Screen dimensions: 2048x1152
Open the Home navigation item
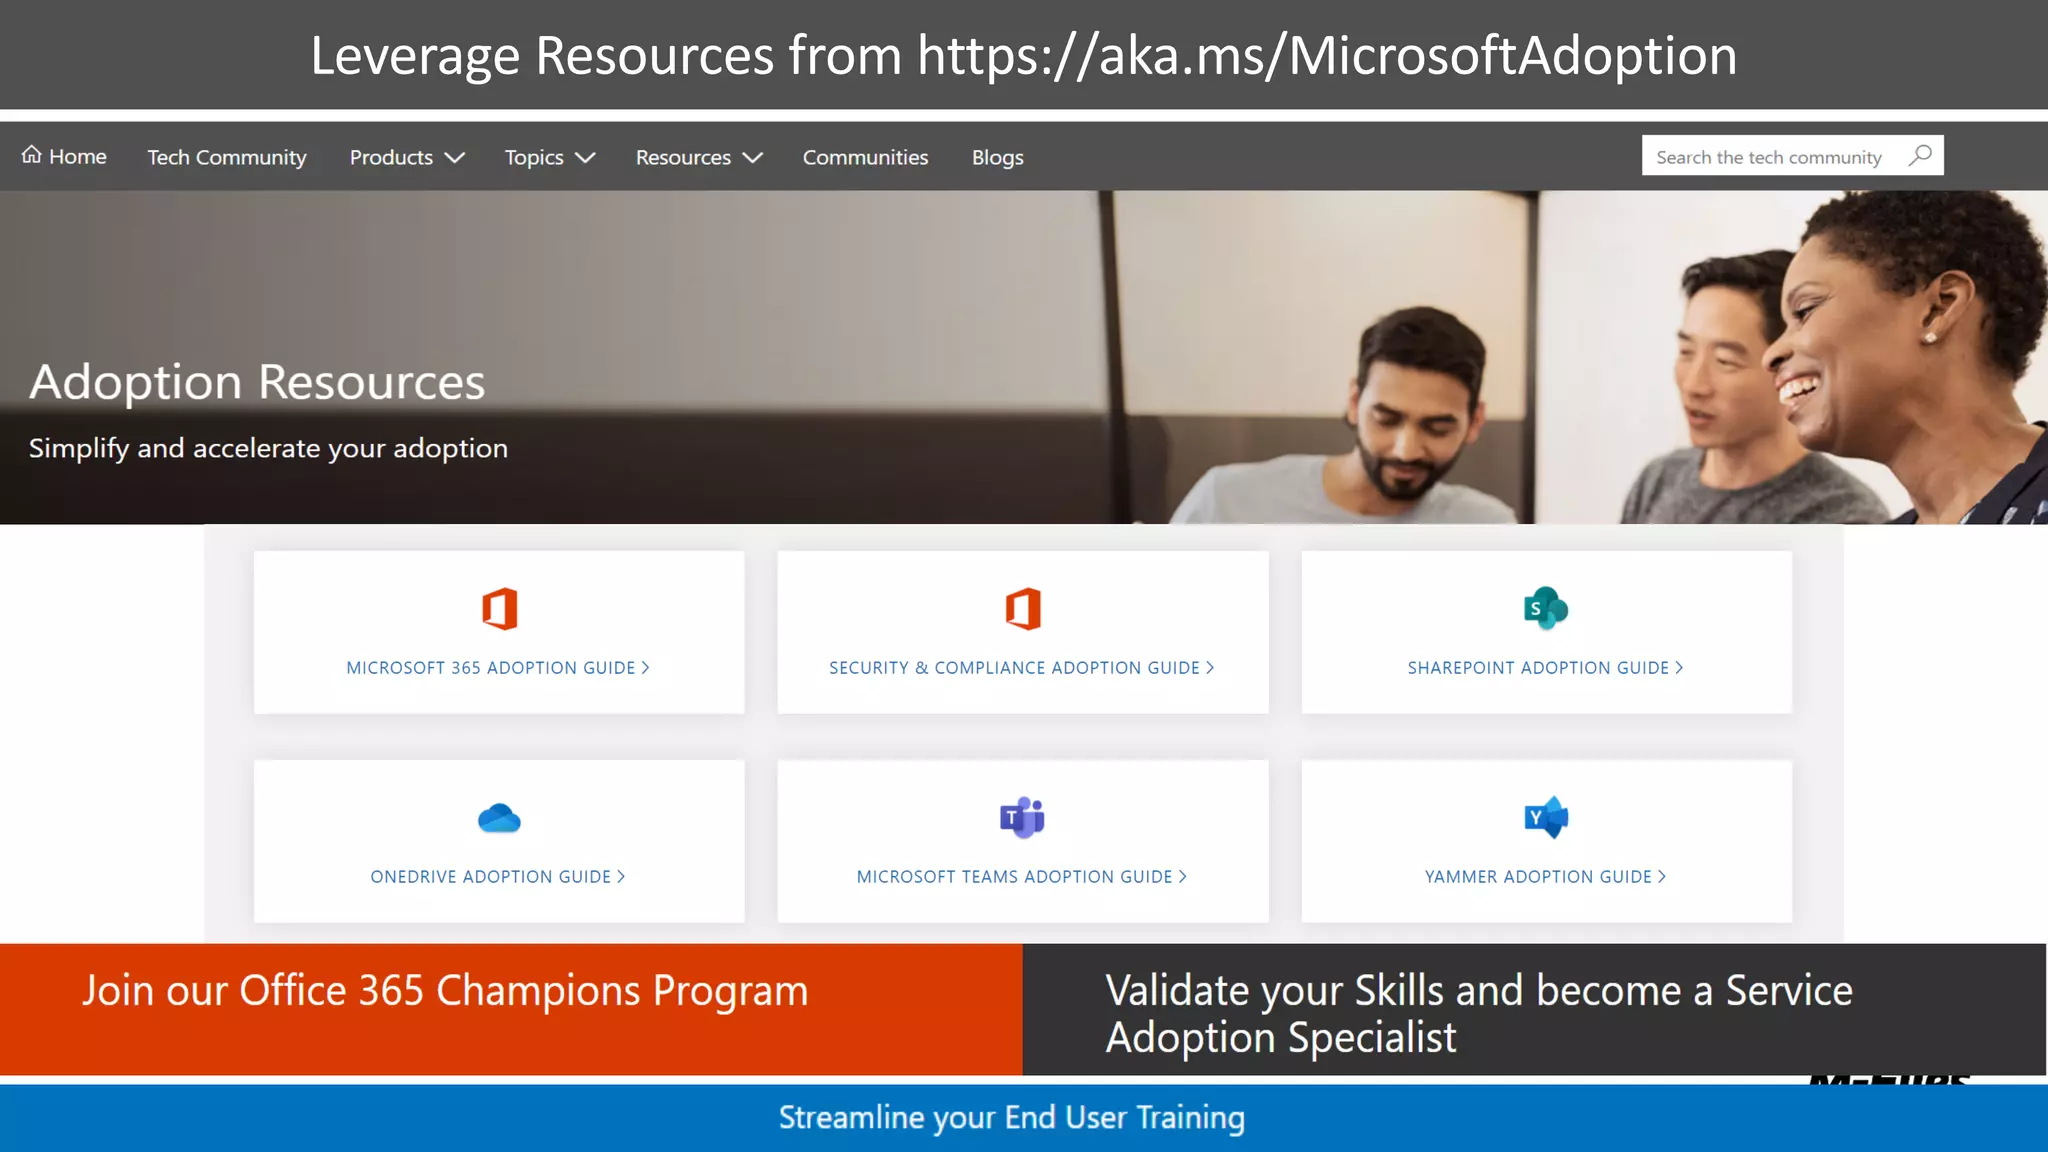[x=64, y=156]
